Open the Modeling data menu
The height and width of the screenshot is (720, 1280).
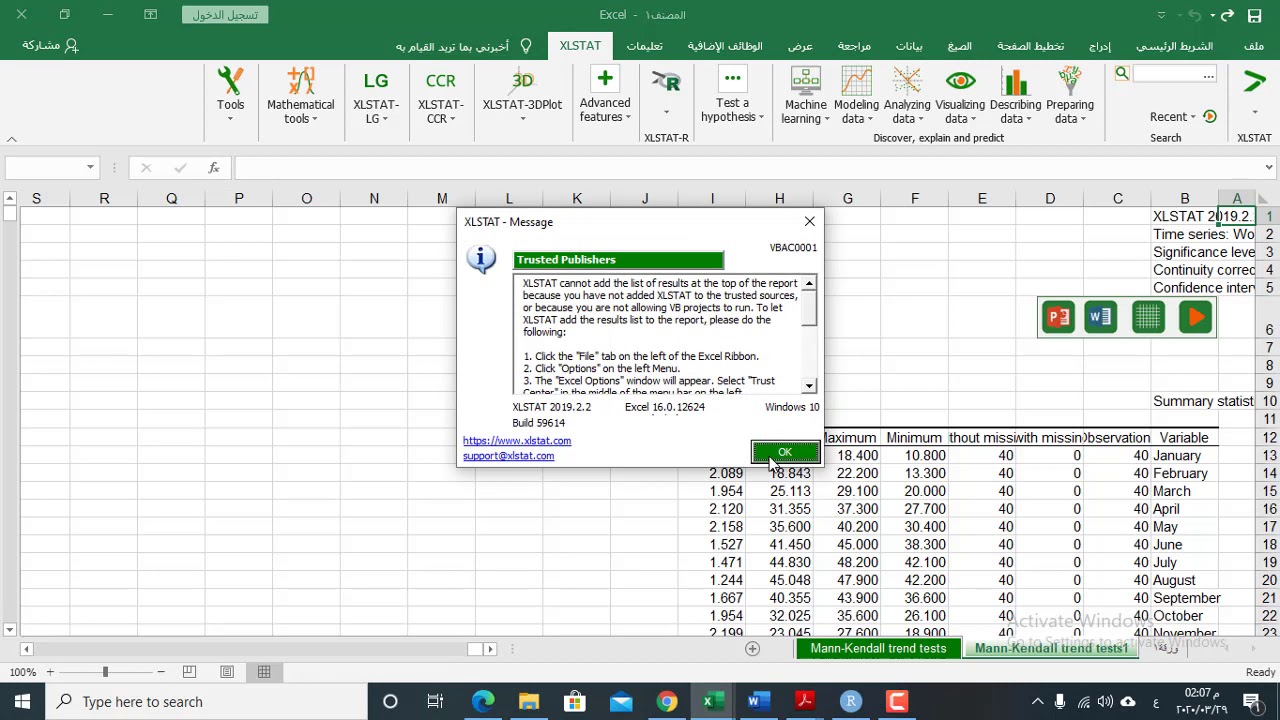point(856,96)
